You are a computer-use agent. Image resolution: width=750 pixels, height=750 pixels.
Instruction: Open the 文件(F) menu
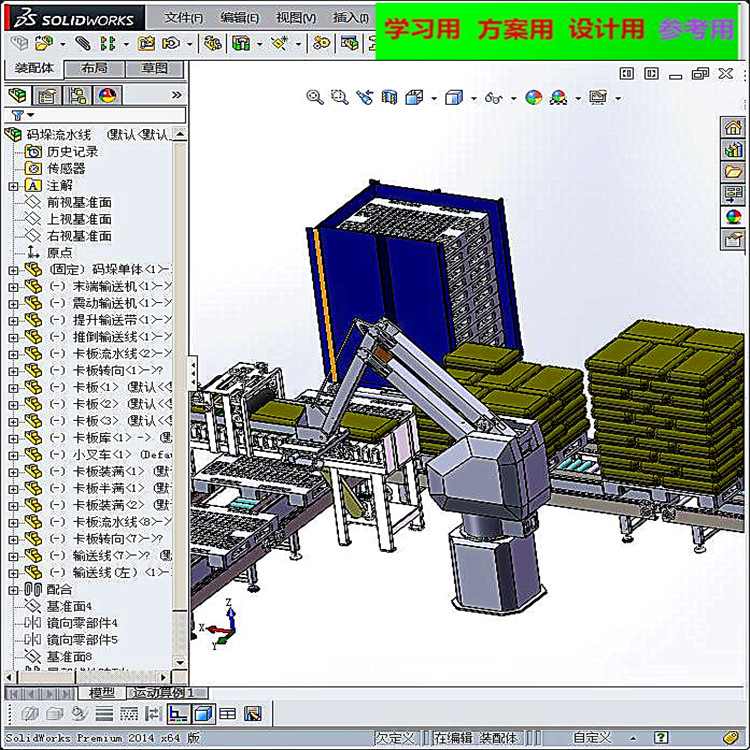[184, 18]
